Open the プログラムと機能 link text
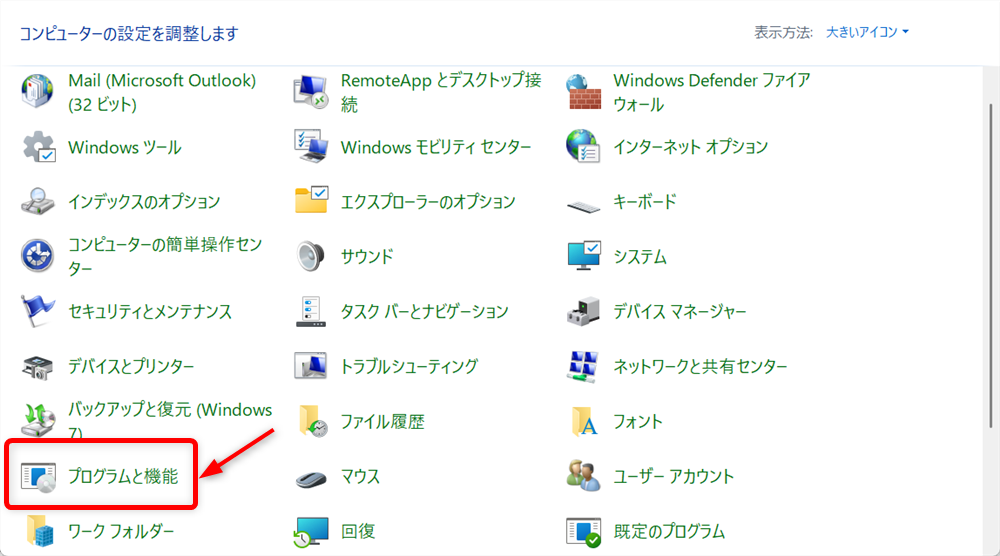The image size is (1000, 556). tap(123, 476)
